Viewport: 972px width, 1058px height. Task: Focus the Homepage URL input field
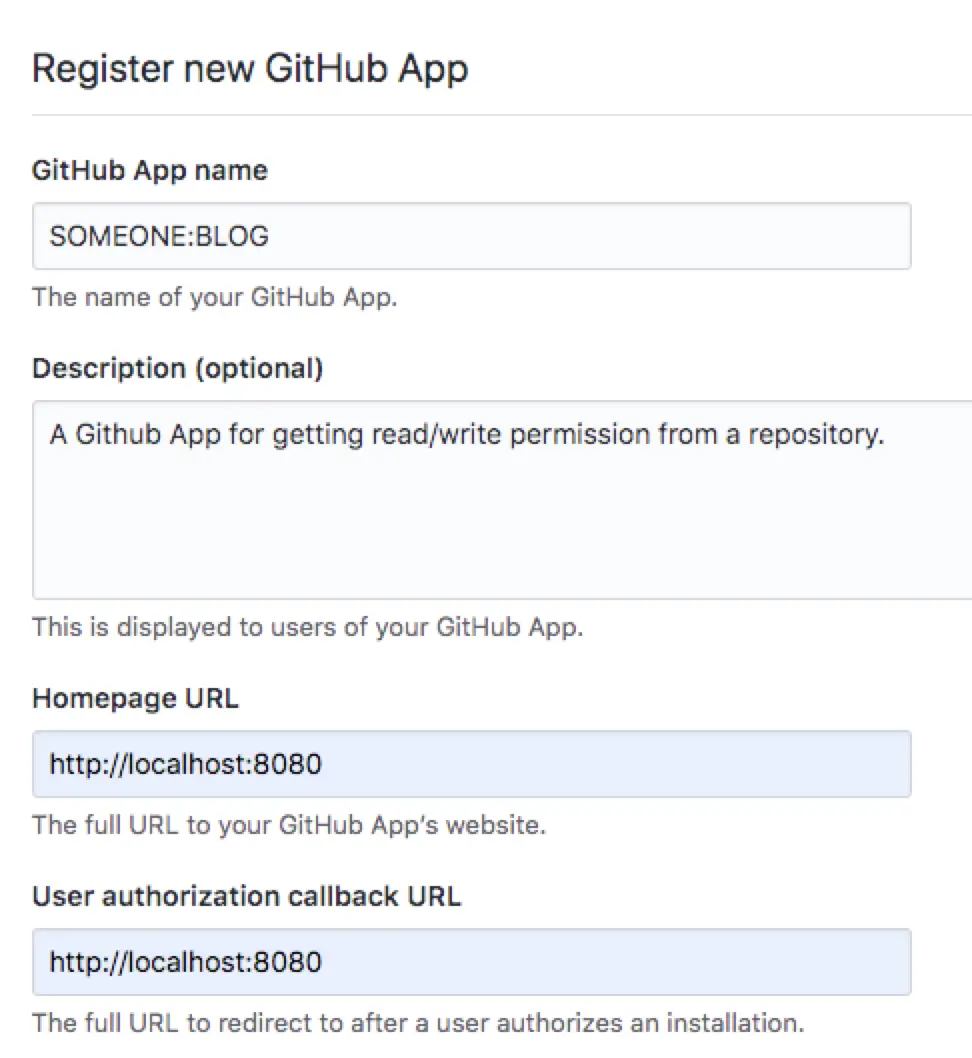click(x=600, y=764)
